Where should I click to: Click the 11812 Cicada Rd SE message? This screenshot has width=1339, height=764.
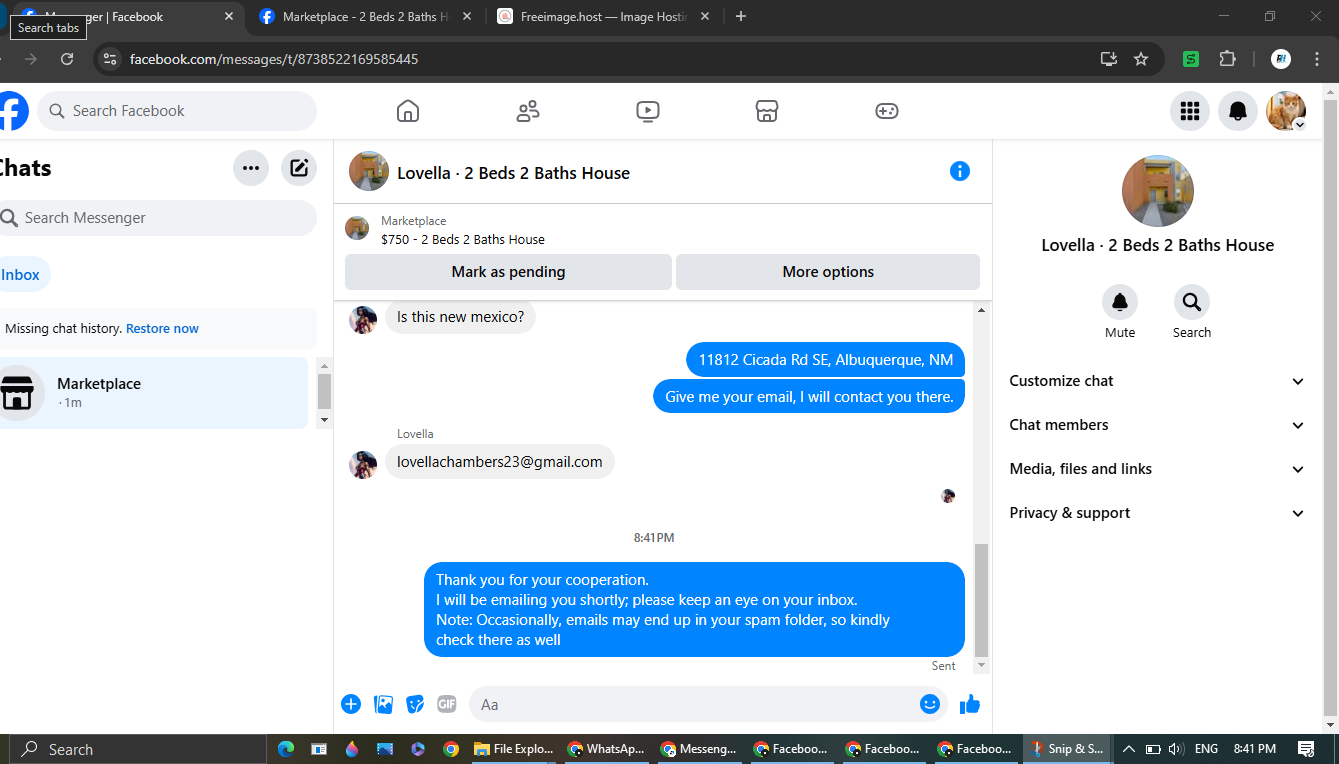click(826, 360)
